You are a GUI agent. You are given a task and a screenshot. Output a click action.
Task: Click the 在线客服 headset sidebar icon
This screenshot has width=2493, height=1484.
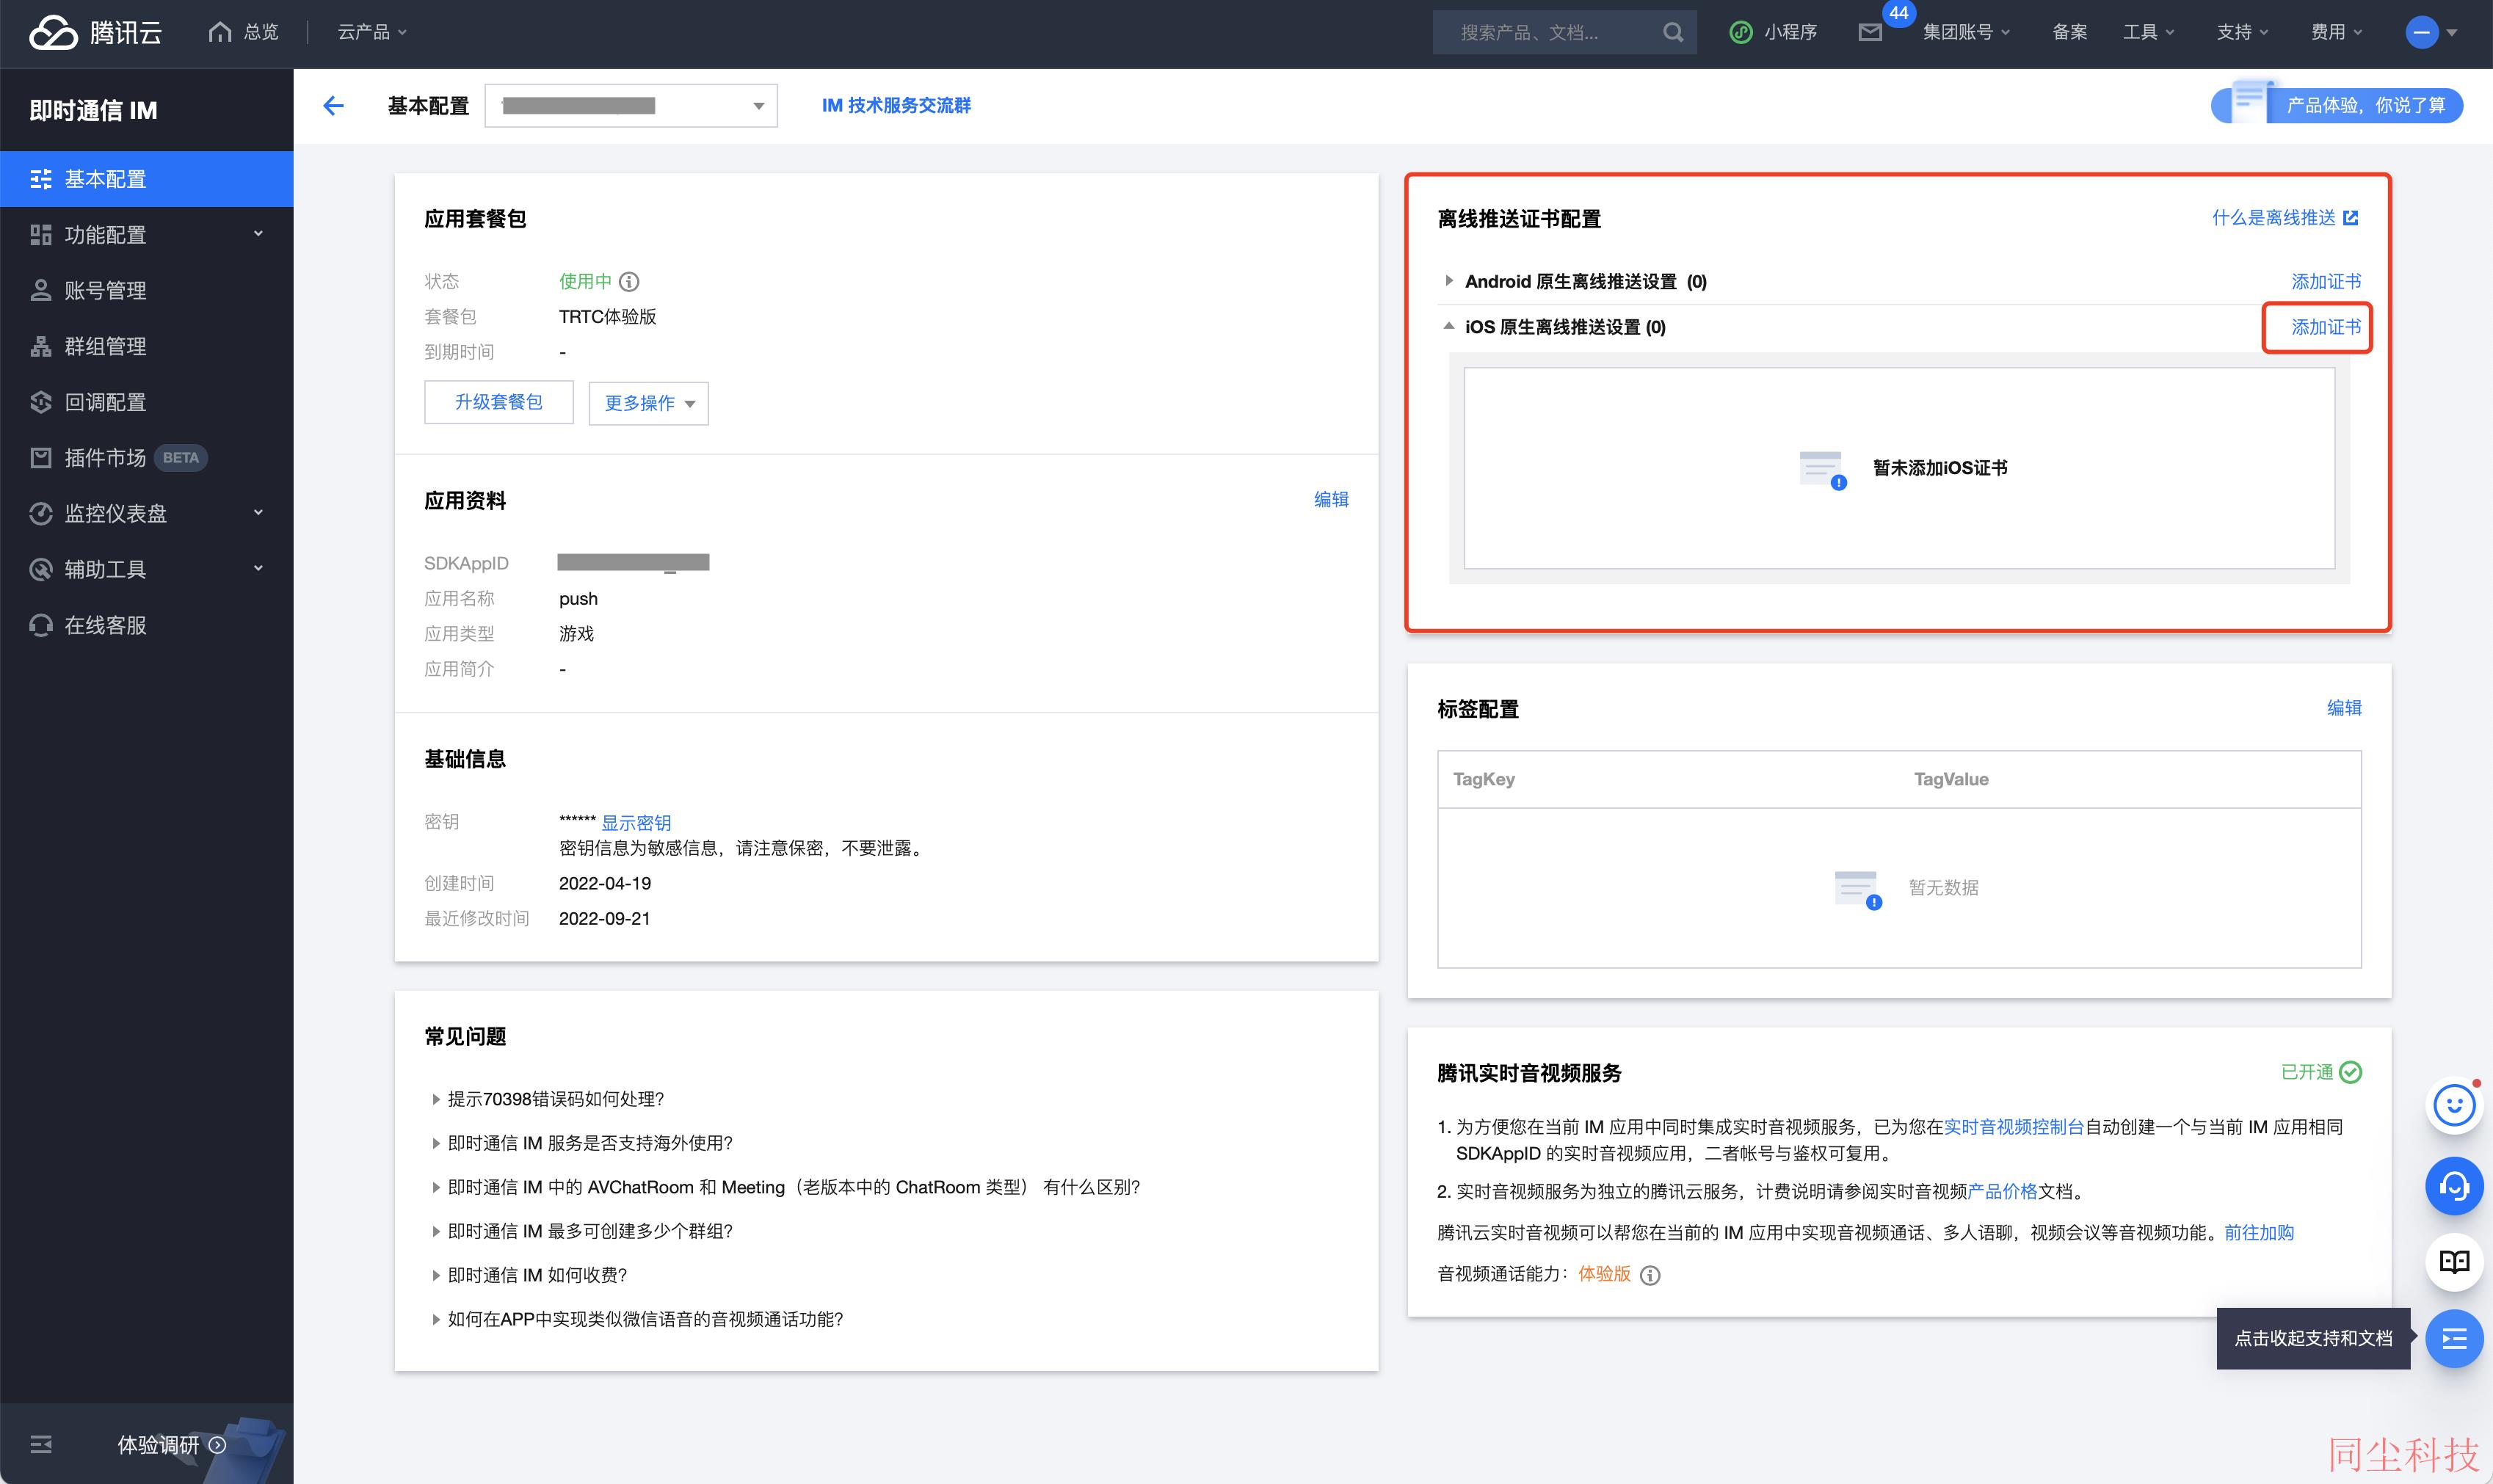tap(41, 625)
